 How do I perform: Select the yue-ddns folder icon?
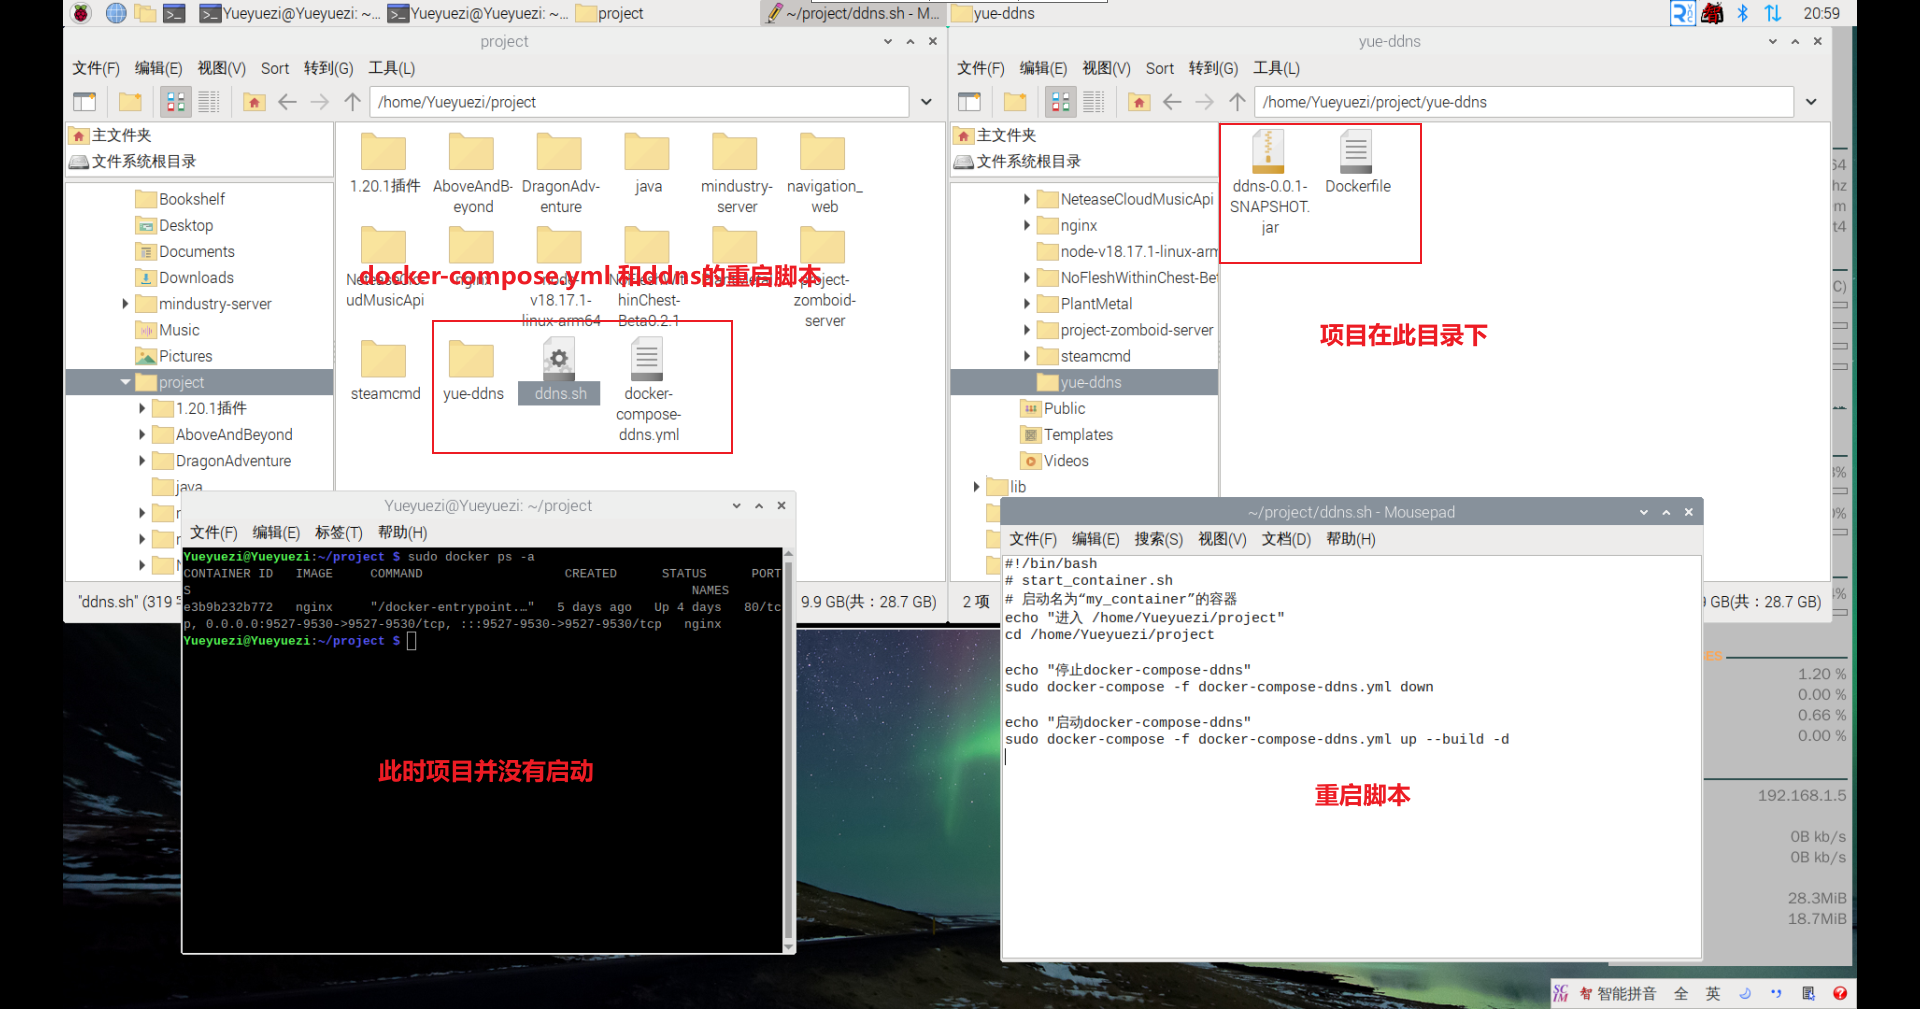point(472,370)
